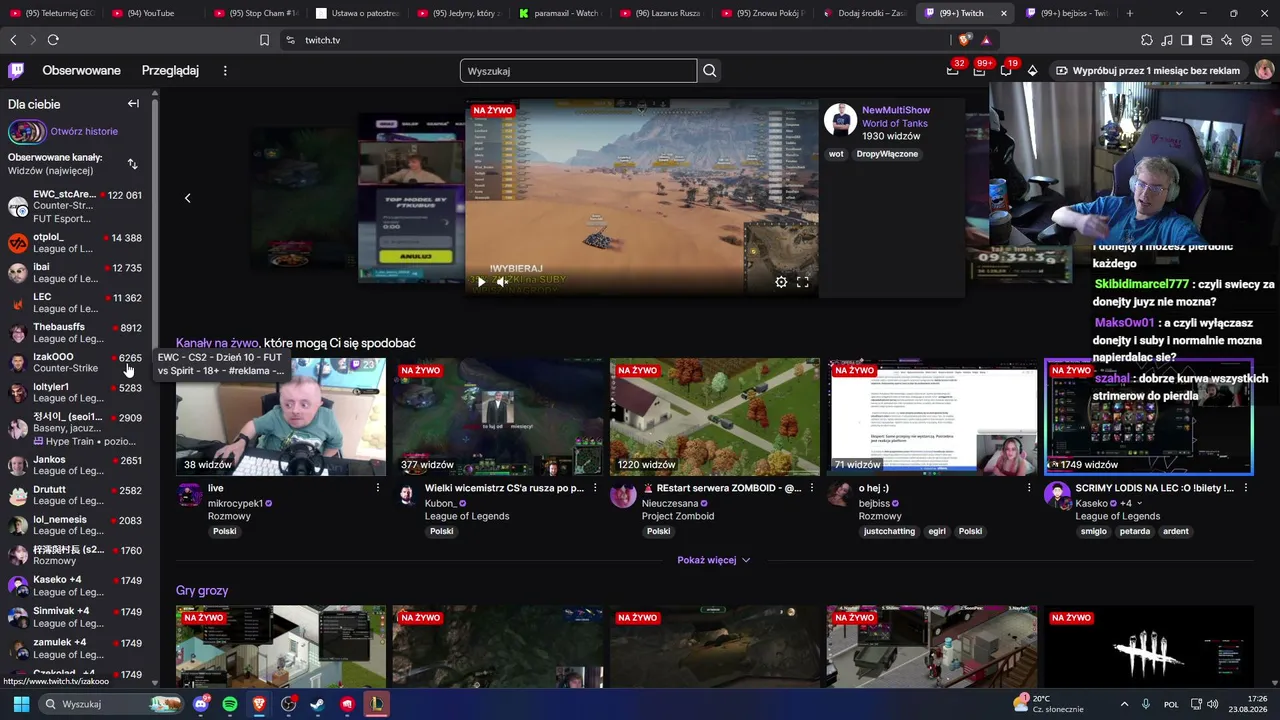
Task: Open Spotify from the taskbar
Action: coord(230,704)
